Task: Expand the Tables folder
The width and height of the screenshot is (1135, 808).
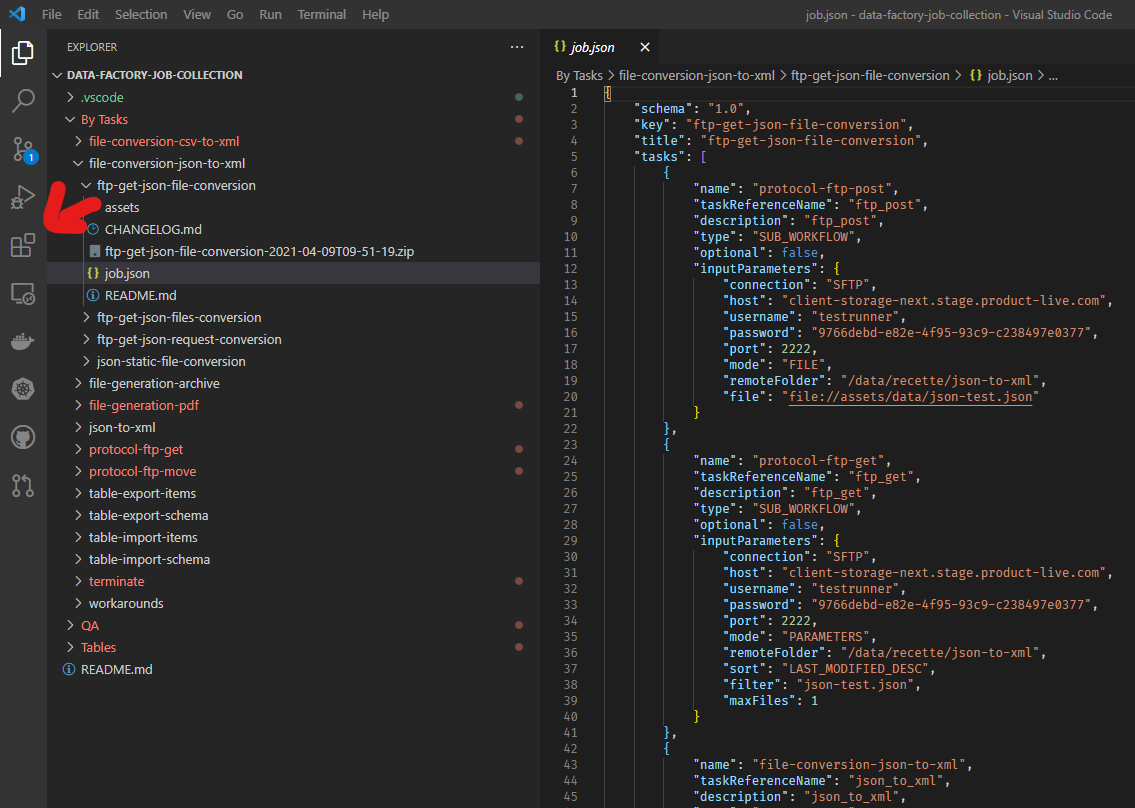Action: (98, 647)
